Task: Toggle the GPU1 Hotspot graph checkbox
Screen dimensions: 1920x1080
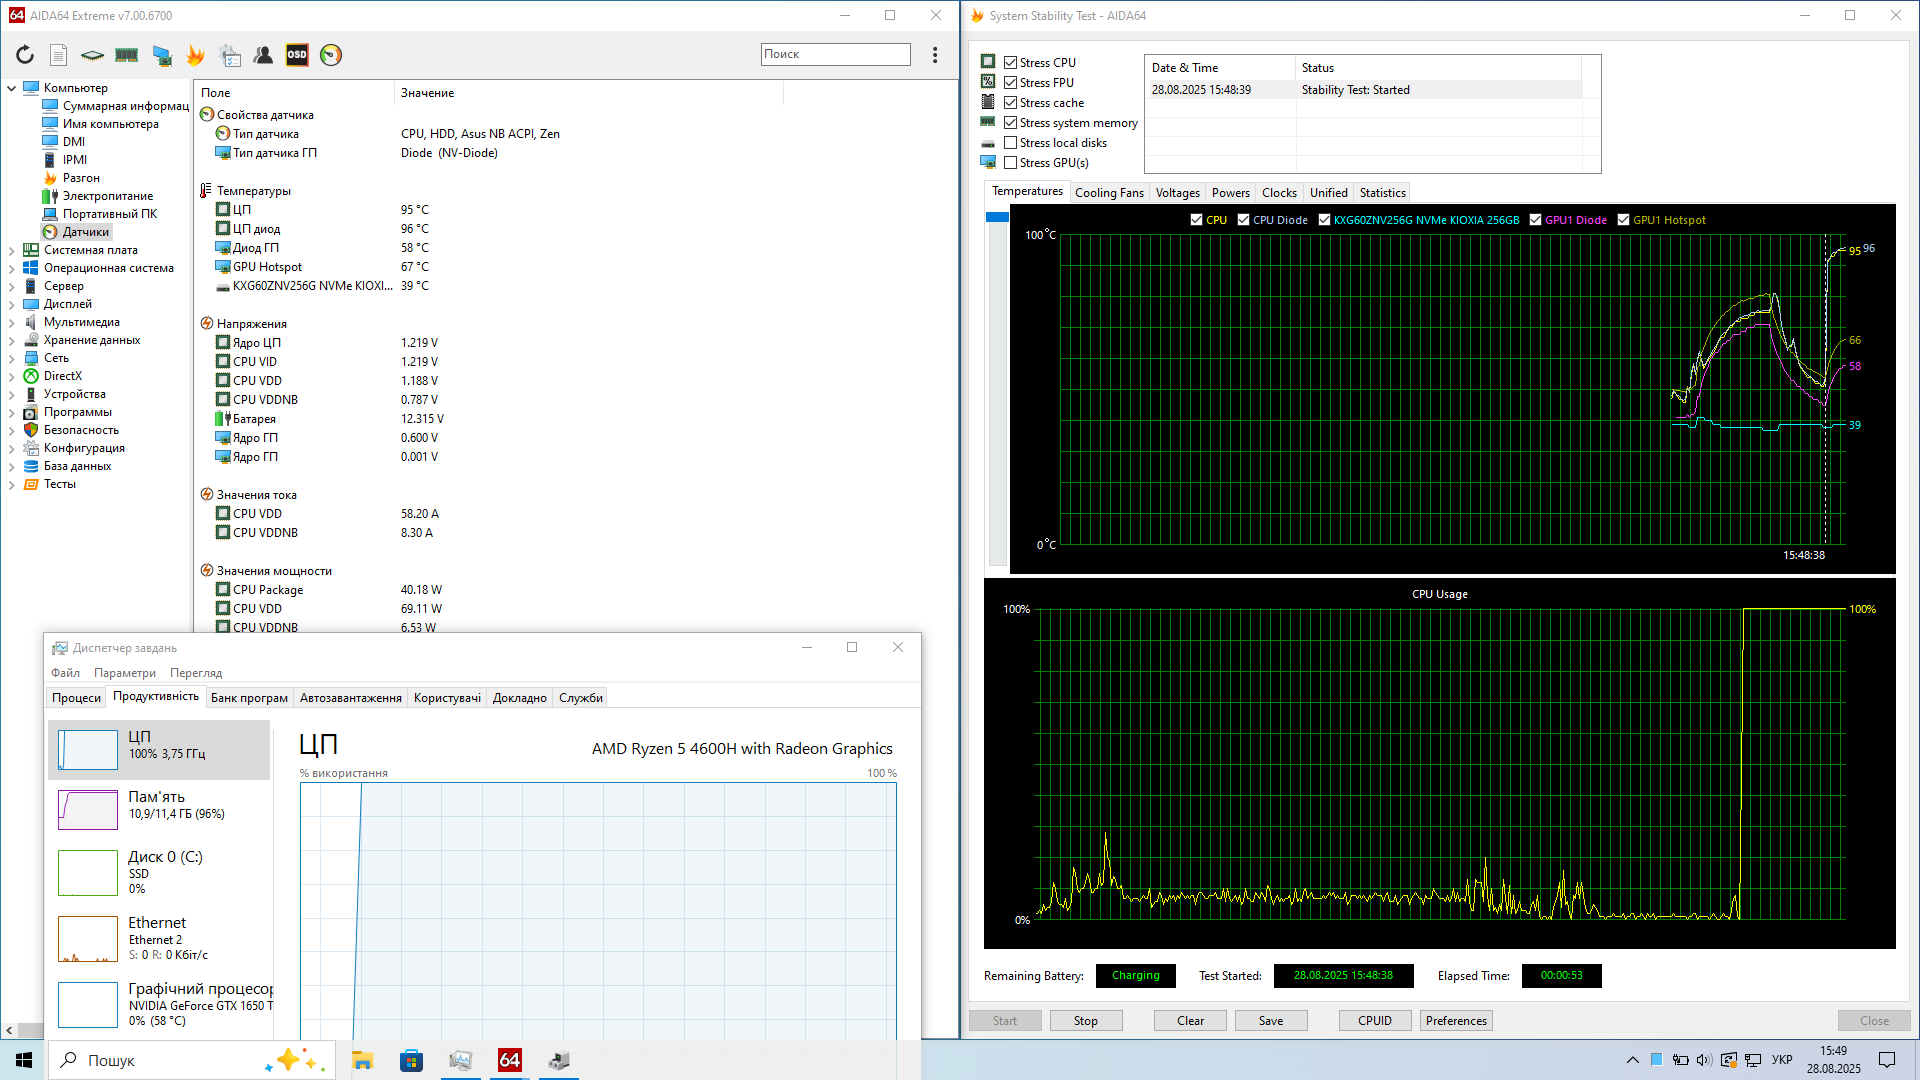Action: (x=1623, y=220)
